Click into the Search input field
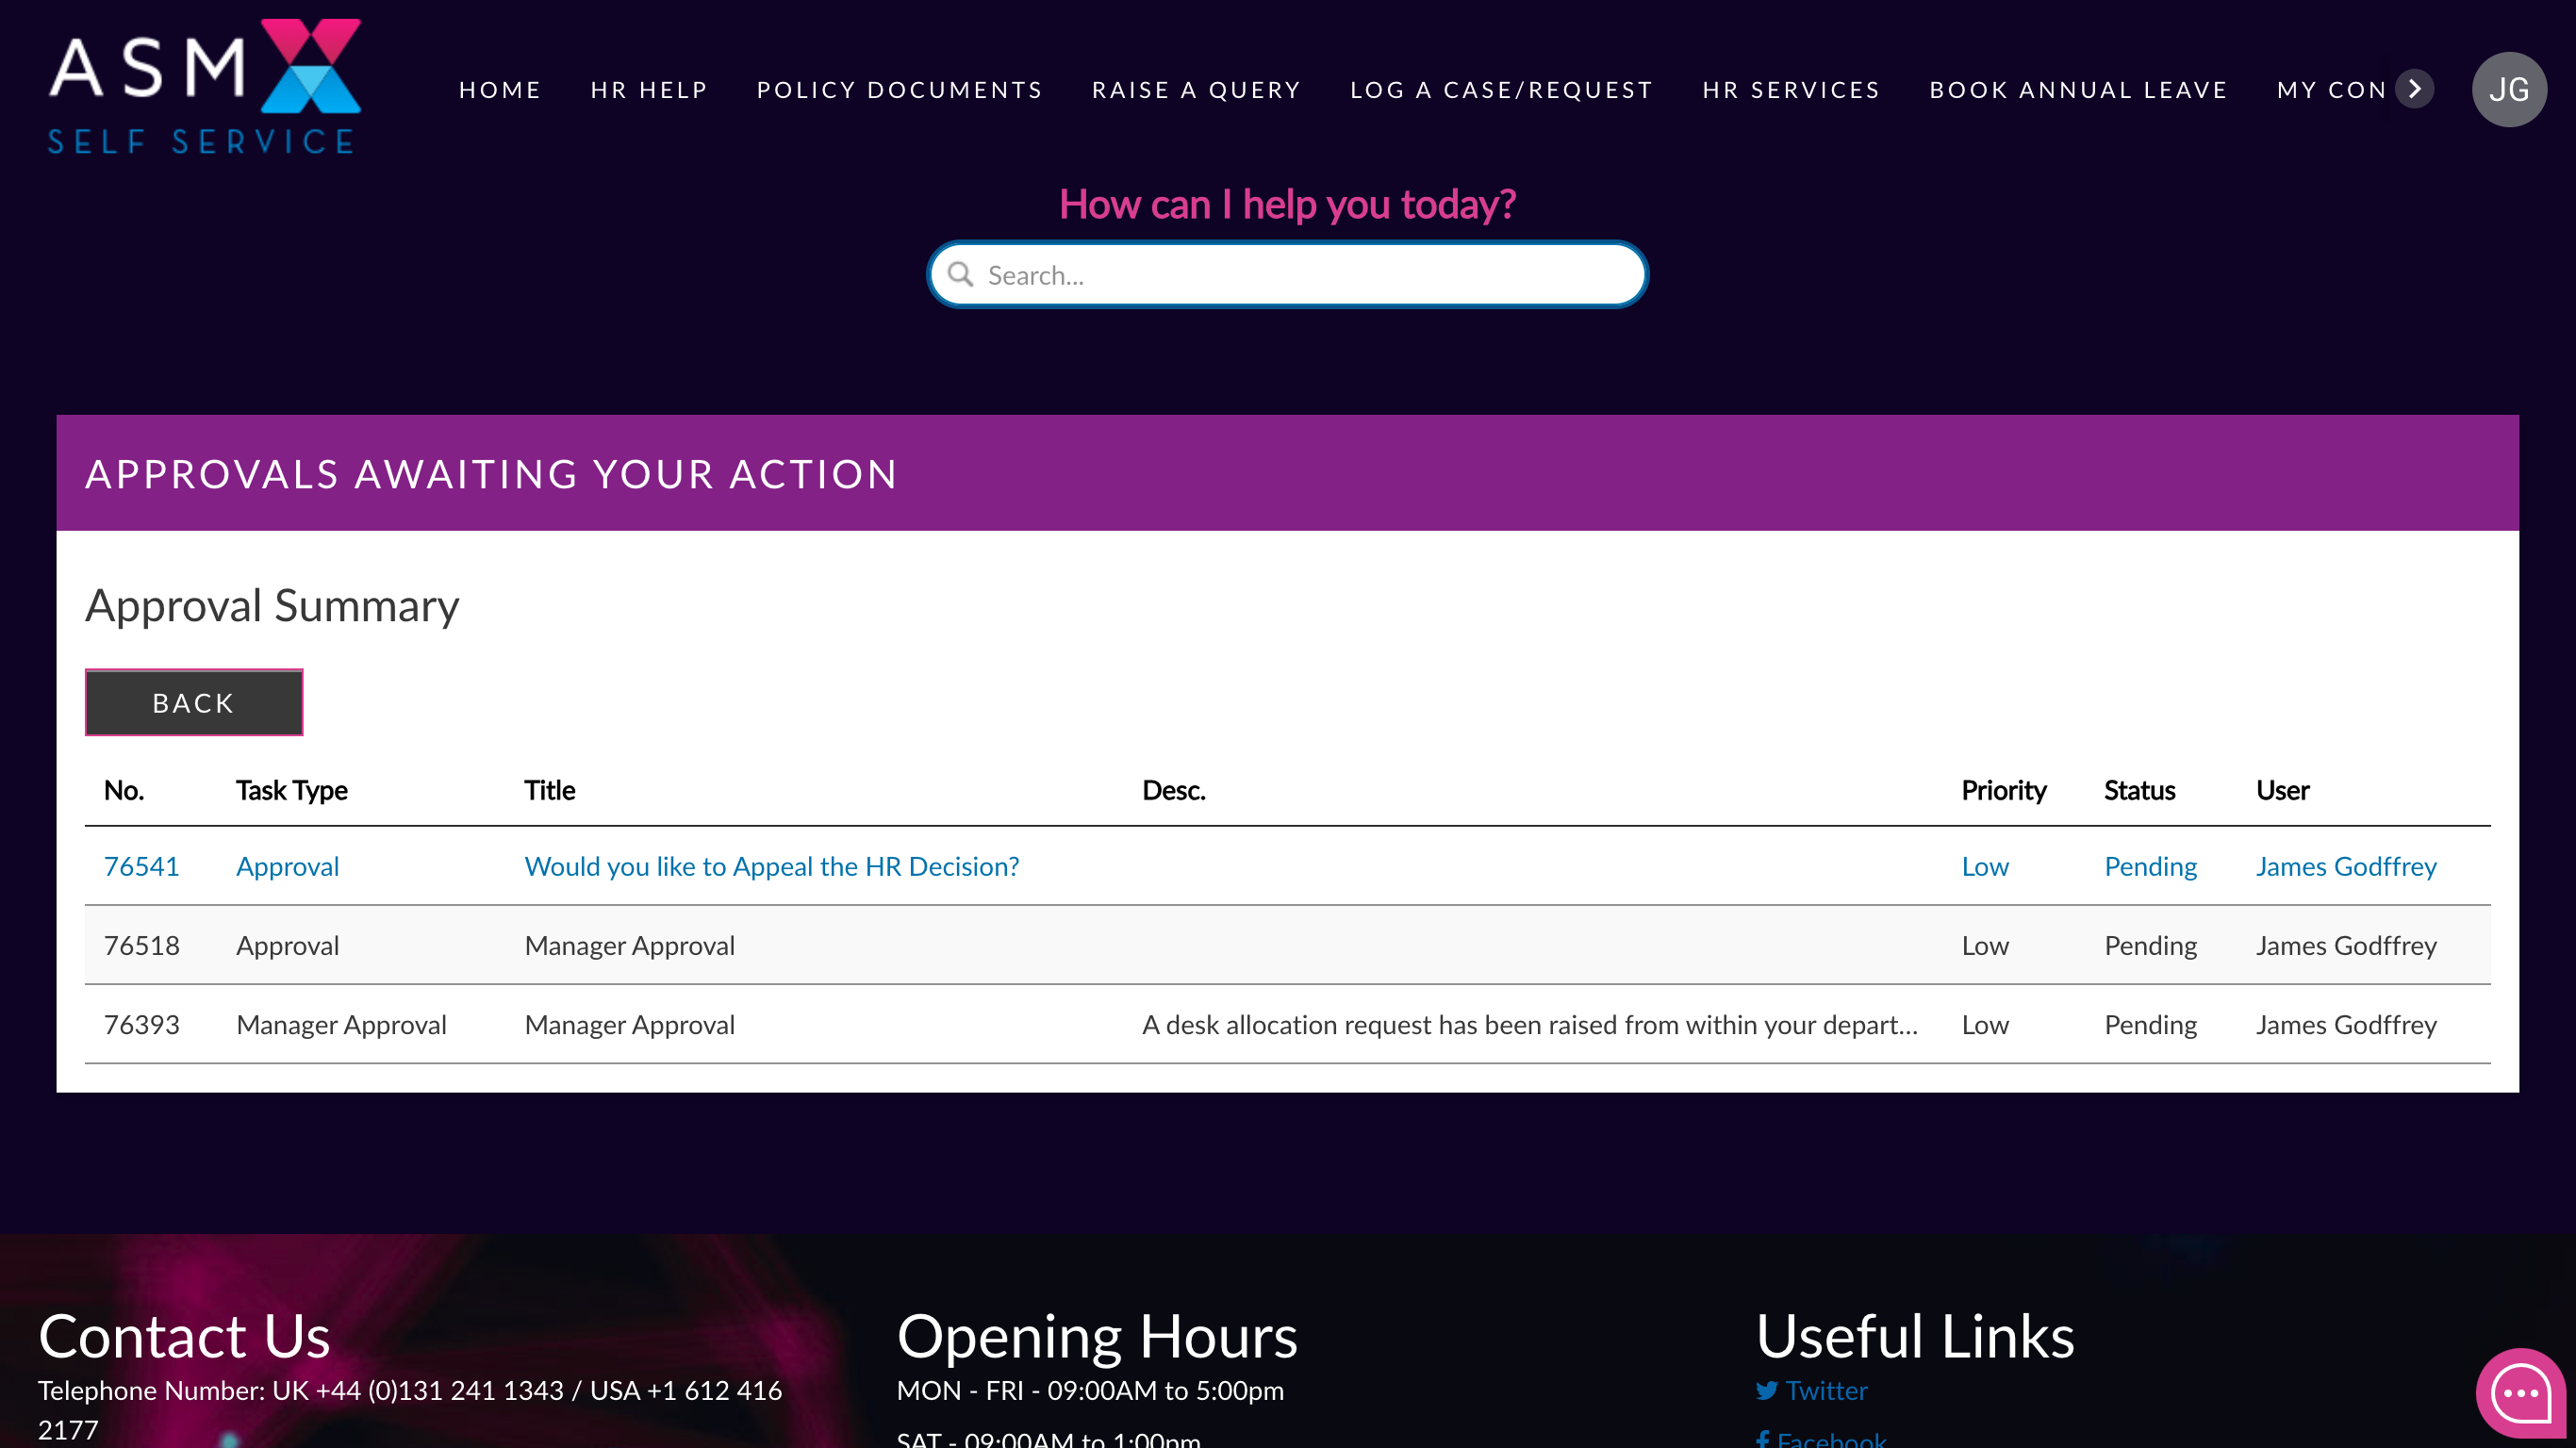The height and width of the screenshot is (1448, 2576). [1300, 275]
